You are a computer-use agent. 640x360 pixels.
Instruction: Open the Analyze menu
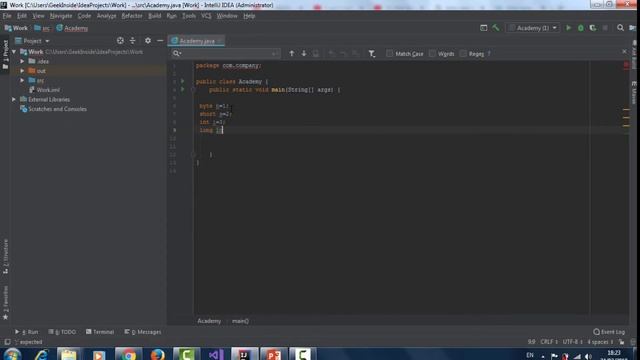107,16
